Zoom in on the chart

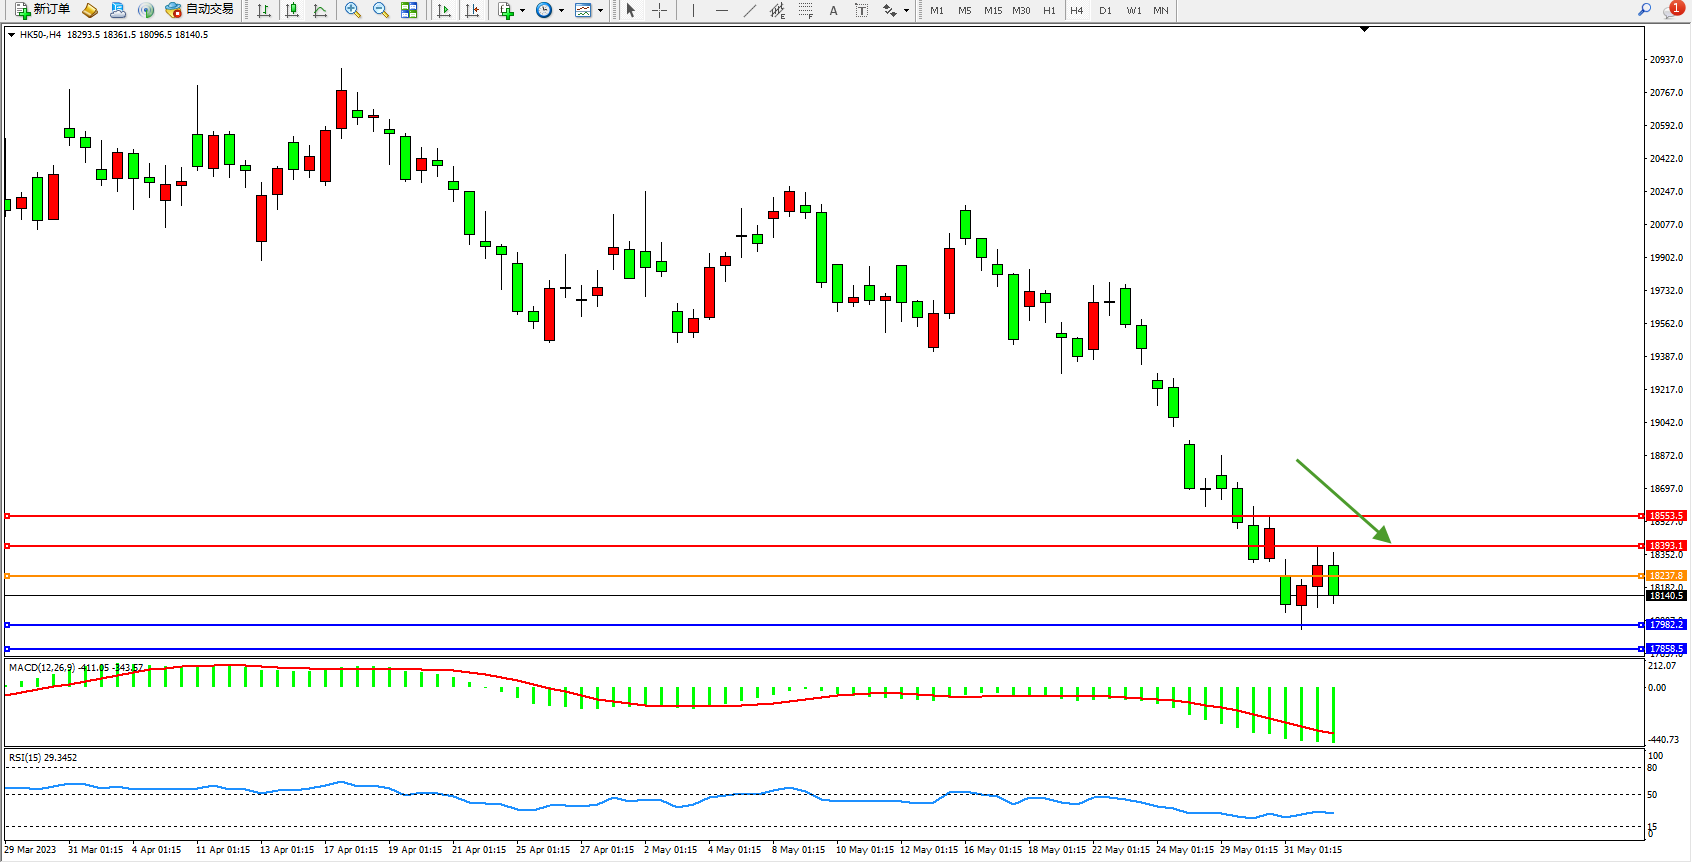(x=353, y=10)
